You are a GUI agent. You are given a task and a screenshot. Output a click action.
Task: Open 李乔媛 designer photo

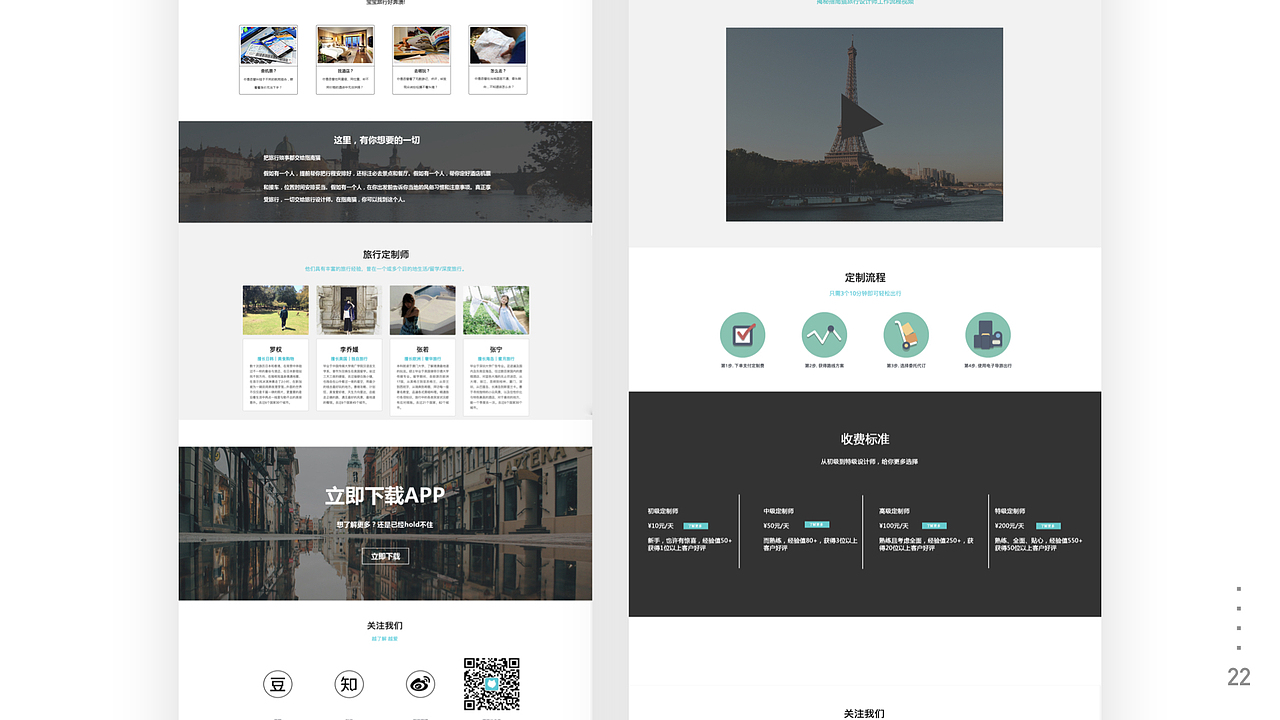tap(349, 310)
